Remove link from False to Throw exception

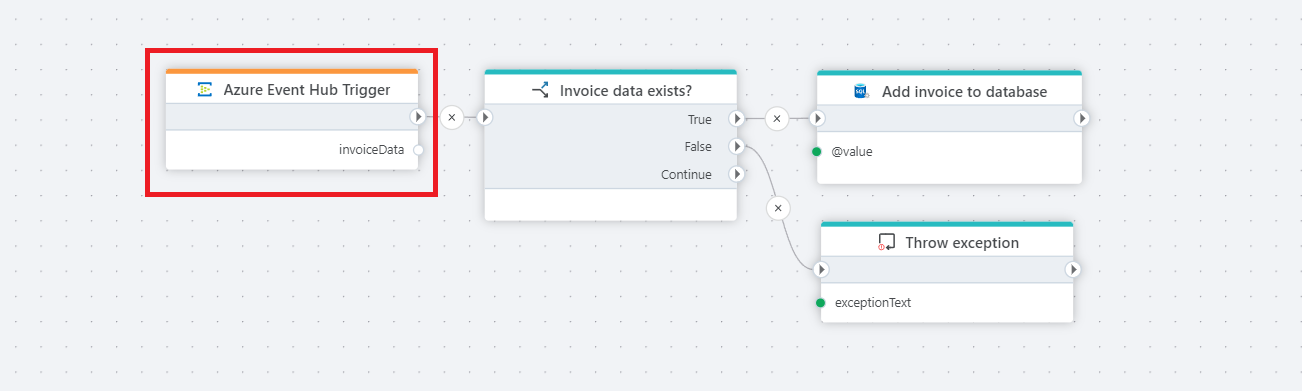click(777, 208)
